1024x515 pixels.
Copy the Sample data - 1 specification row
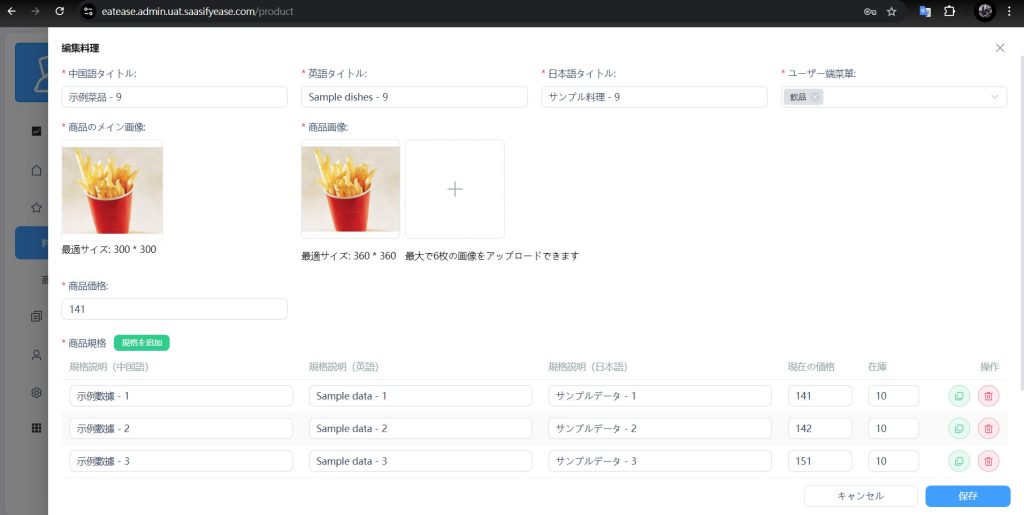click(959, 396)
